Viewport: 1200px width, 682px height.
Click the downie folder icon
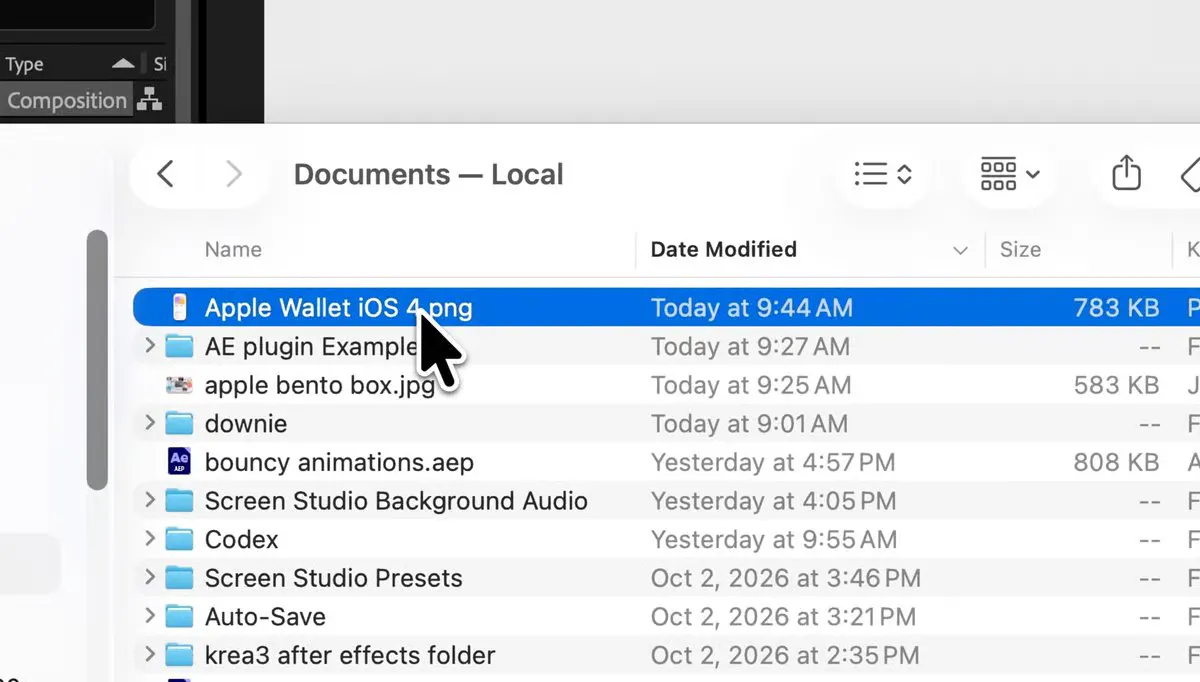[x=179, y=423]
